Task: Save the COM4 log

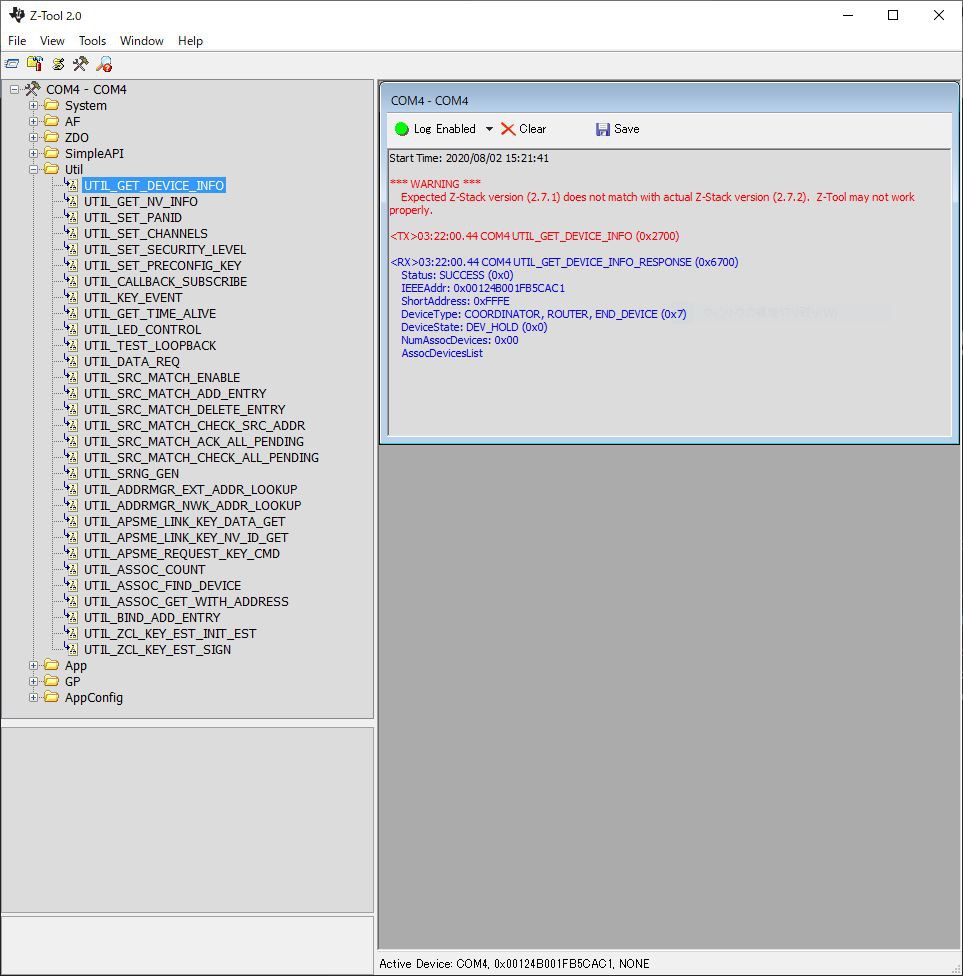Action: (618, 129)
